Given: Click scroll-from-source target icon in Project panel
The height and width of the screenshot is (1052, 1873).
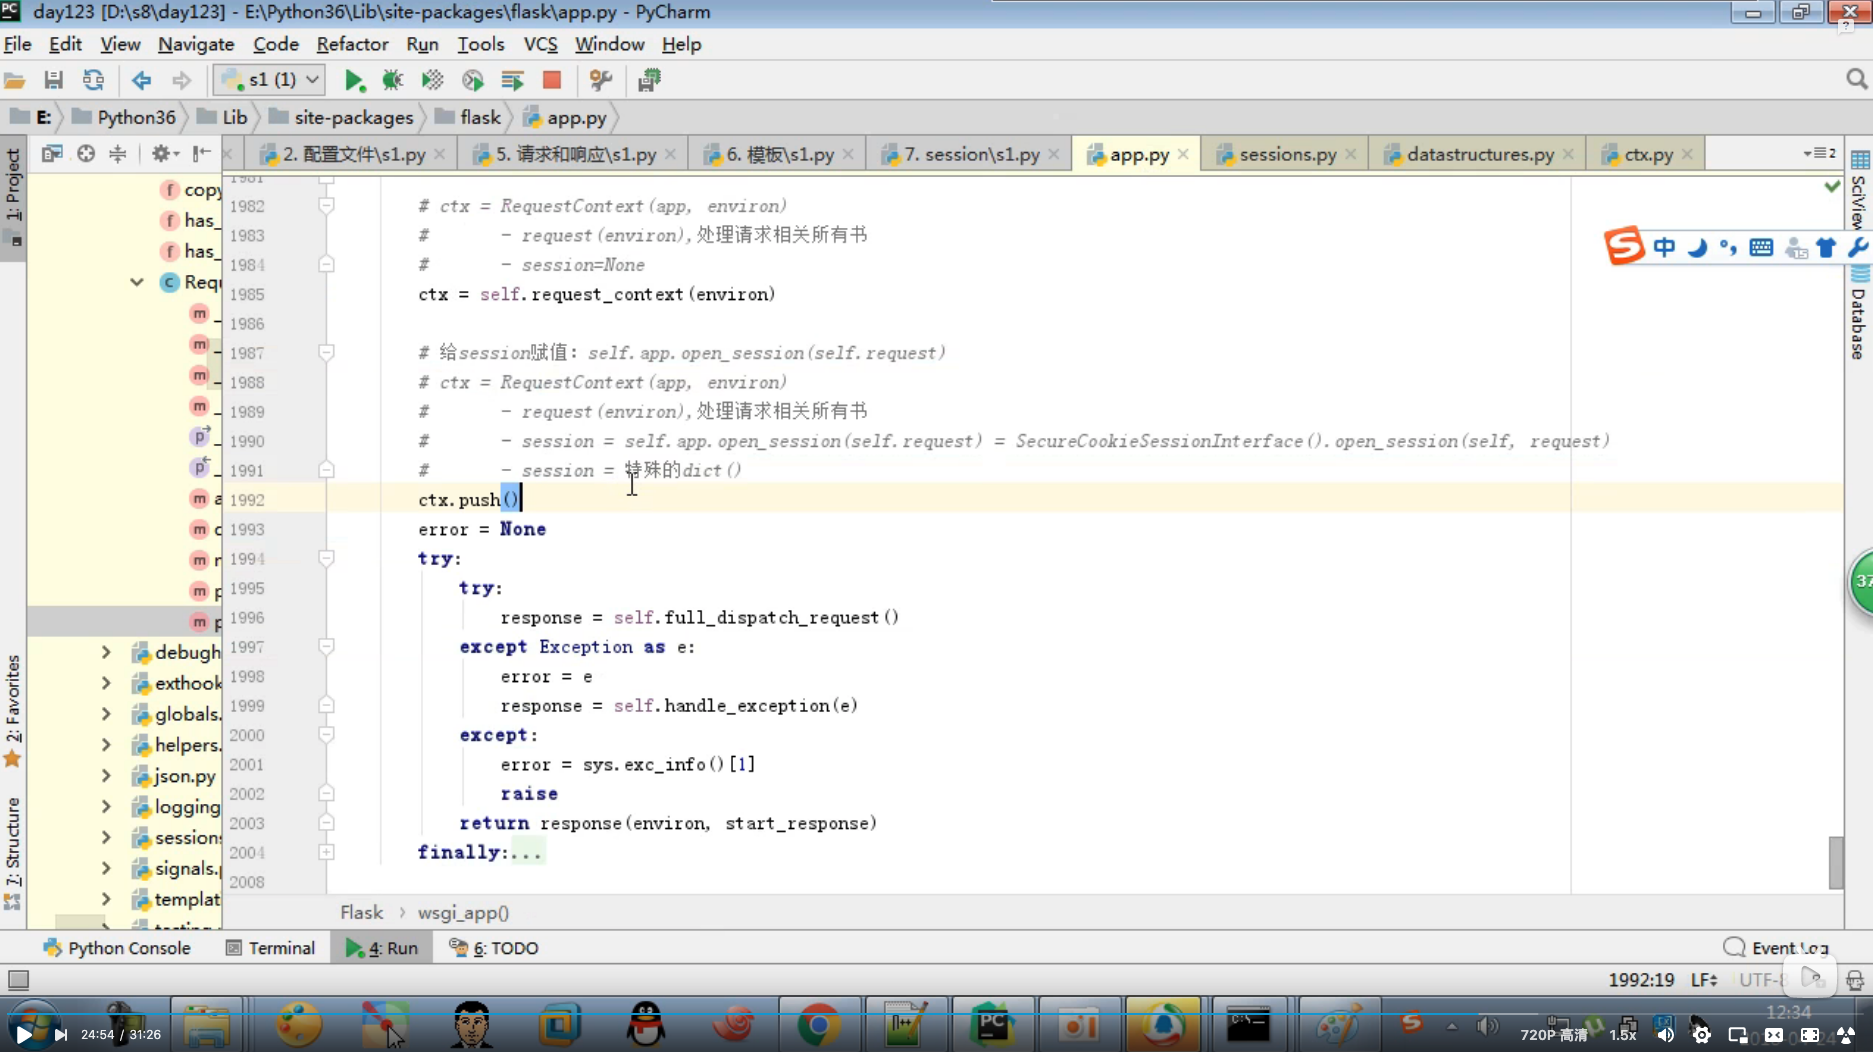Looking at the screenshot, I should click(x=86, y=153).
